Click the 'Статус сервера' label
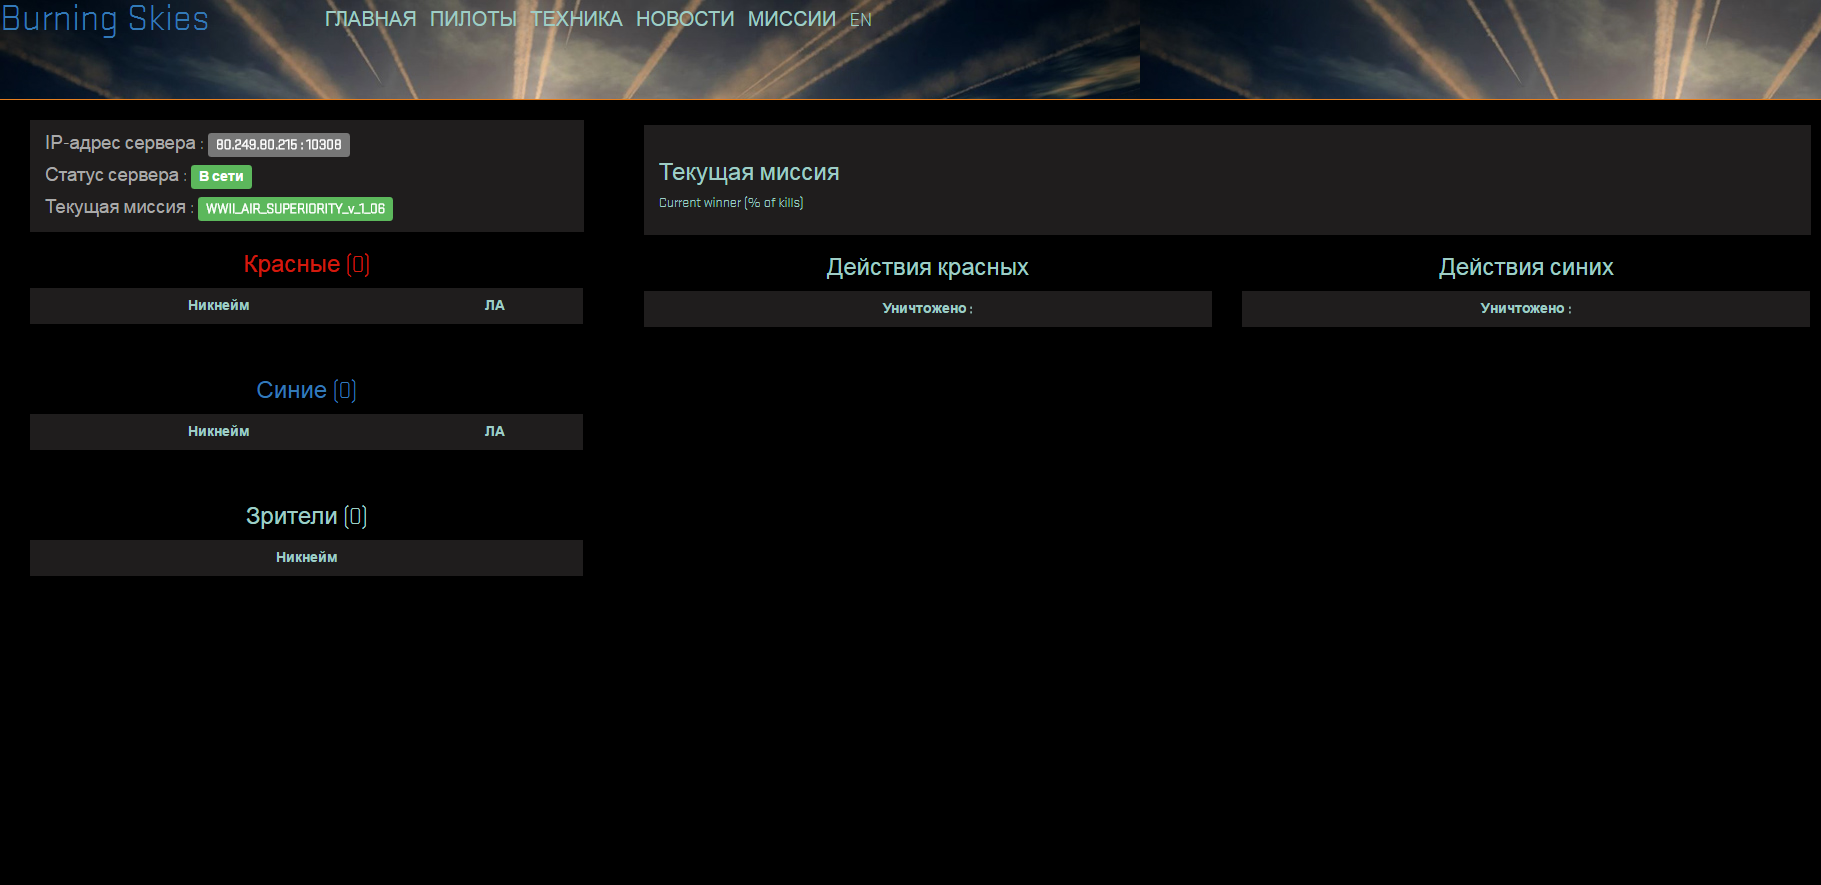Screen dimensions: 1821x885 tap(112, 175)
